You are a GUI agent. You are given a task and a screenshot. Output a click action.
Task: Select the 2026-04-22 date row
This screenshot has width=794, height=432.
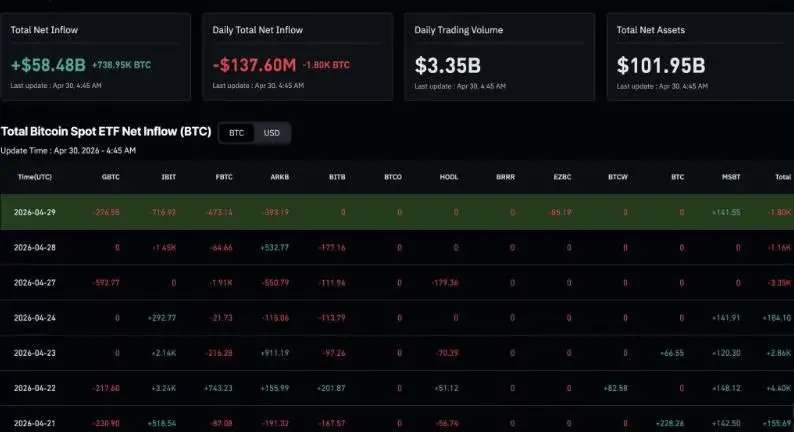397,388
